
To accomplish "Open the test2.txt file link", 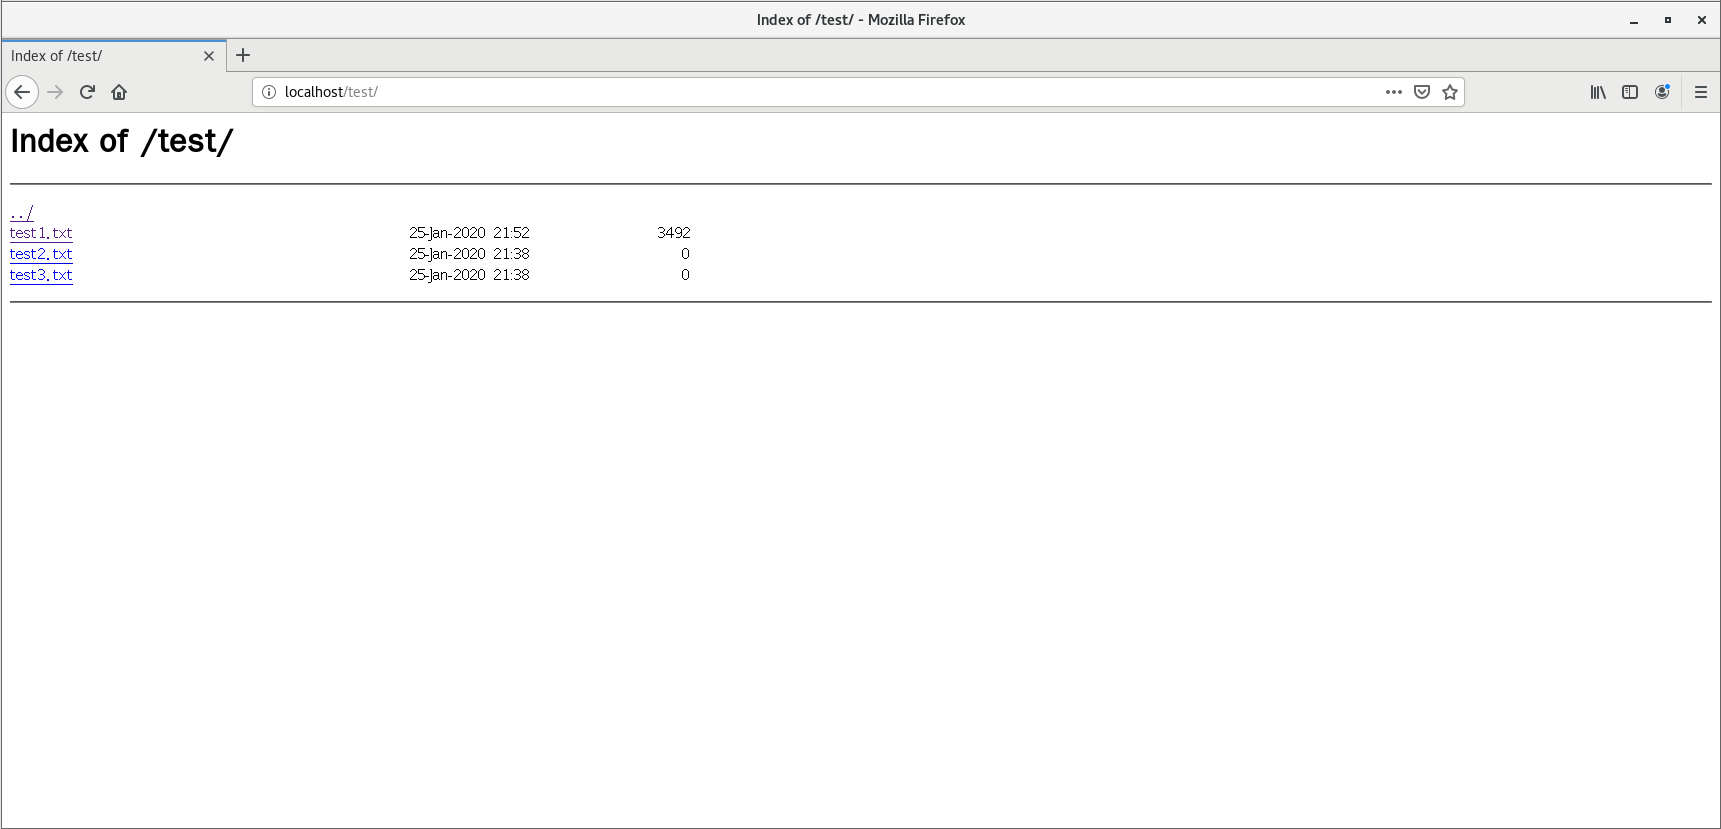I will coord(41,254).
